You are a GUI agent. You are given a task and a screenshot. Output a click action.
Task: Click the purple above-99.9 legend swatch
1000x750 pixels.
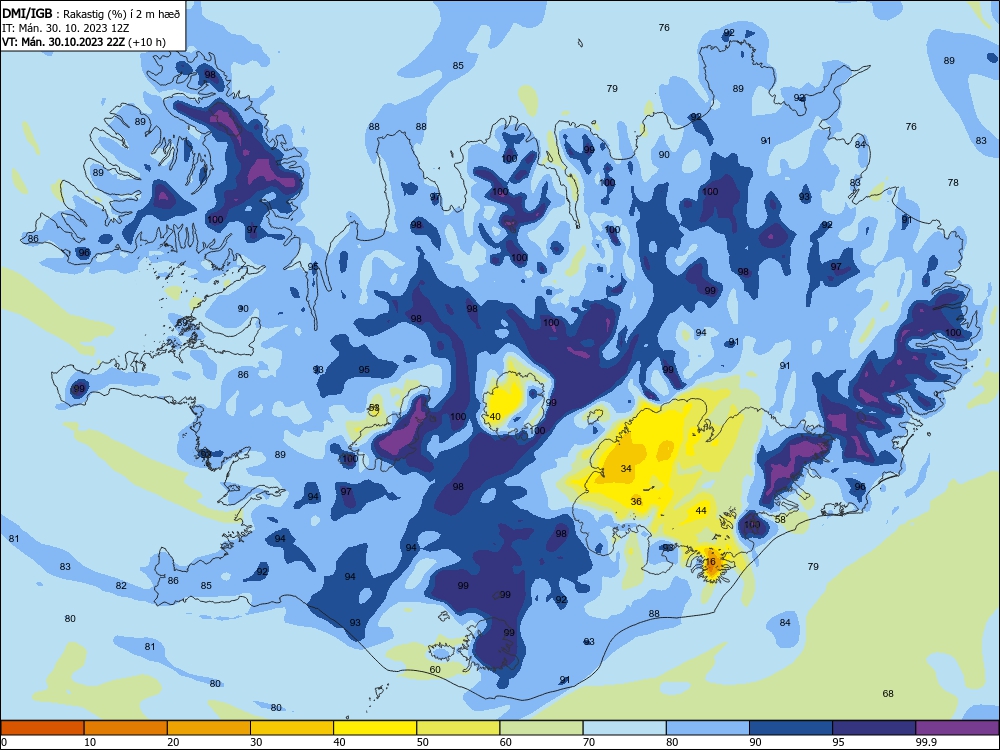[x=957, y=728]
